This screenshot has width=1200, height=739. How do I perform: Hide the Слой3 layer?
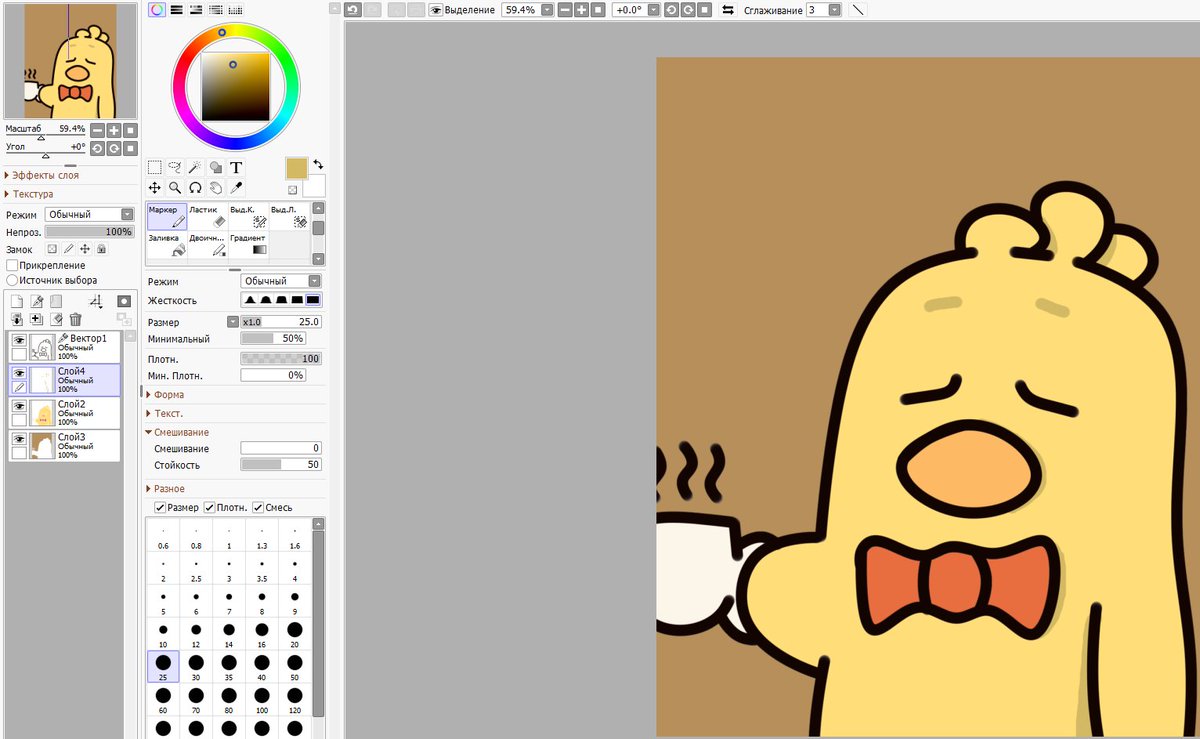pyautogui.click(x=18, y=438)
